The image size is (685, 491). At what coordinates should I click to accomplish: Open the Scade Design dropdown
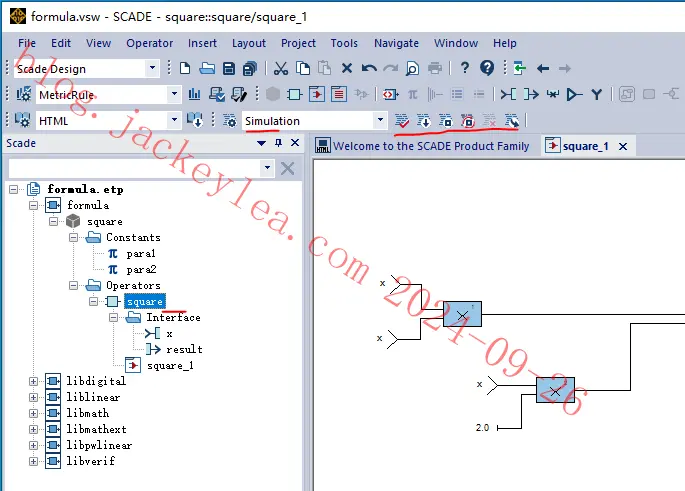(152, 68)
